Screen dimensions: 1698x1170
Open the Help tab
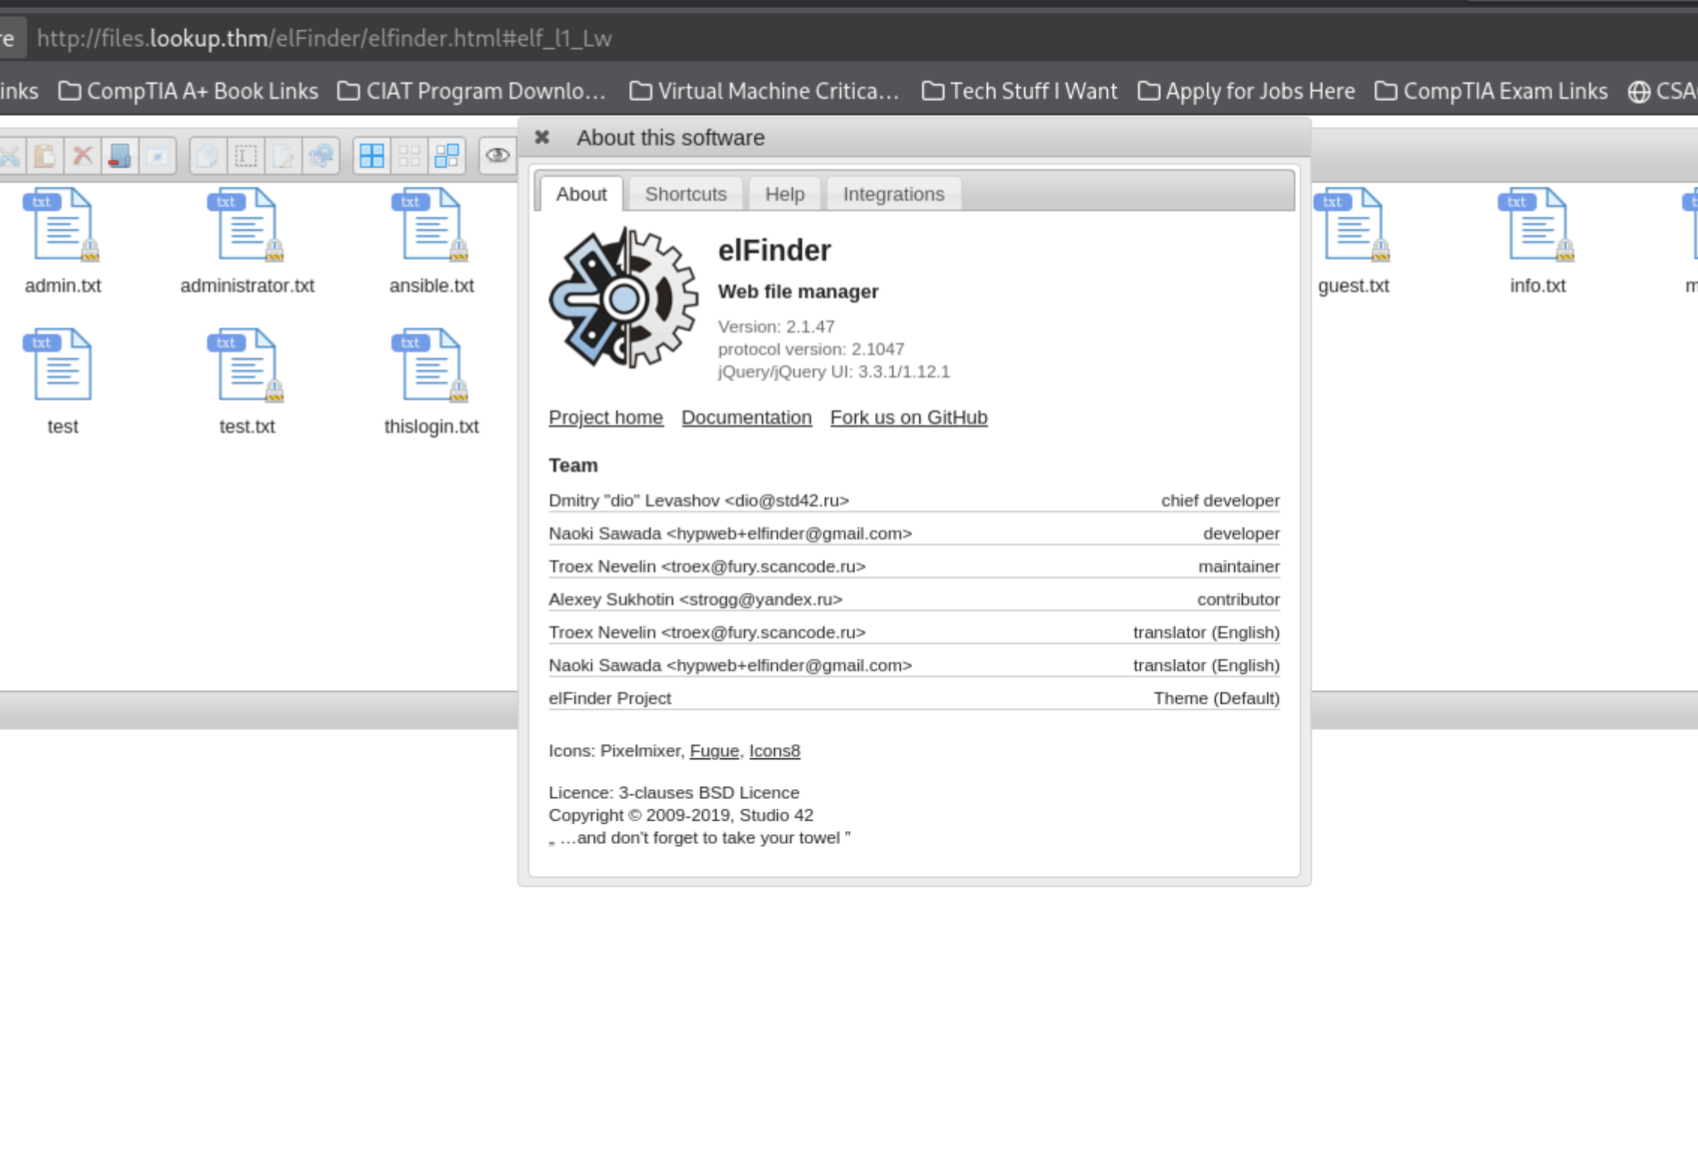click(x=785, y=194)
